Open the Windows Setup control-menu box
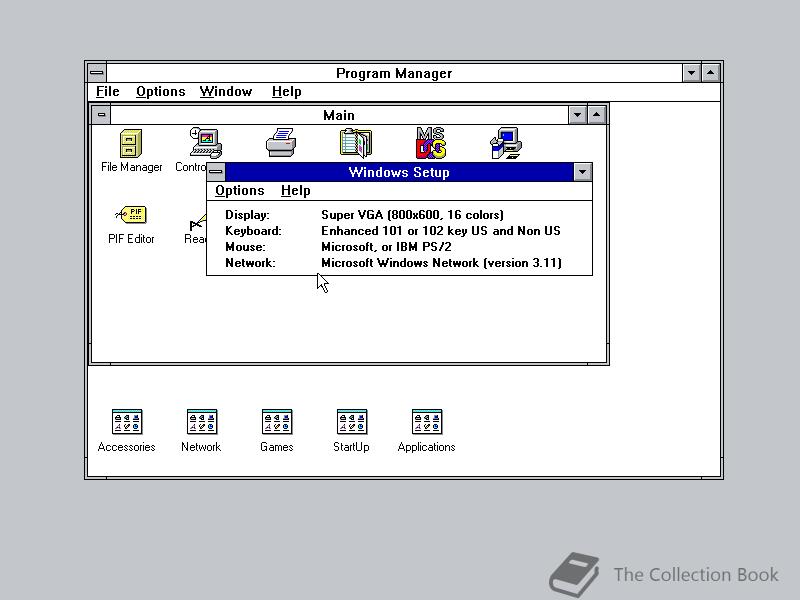Image resolution: width=800 pixels, height=600 pixels. pyautogui.click(x=216, y=172)
